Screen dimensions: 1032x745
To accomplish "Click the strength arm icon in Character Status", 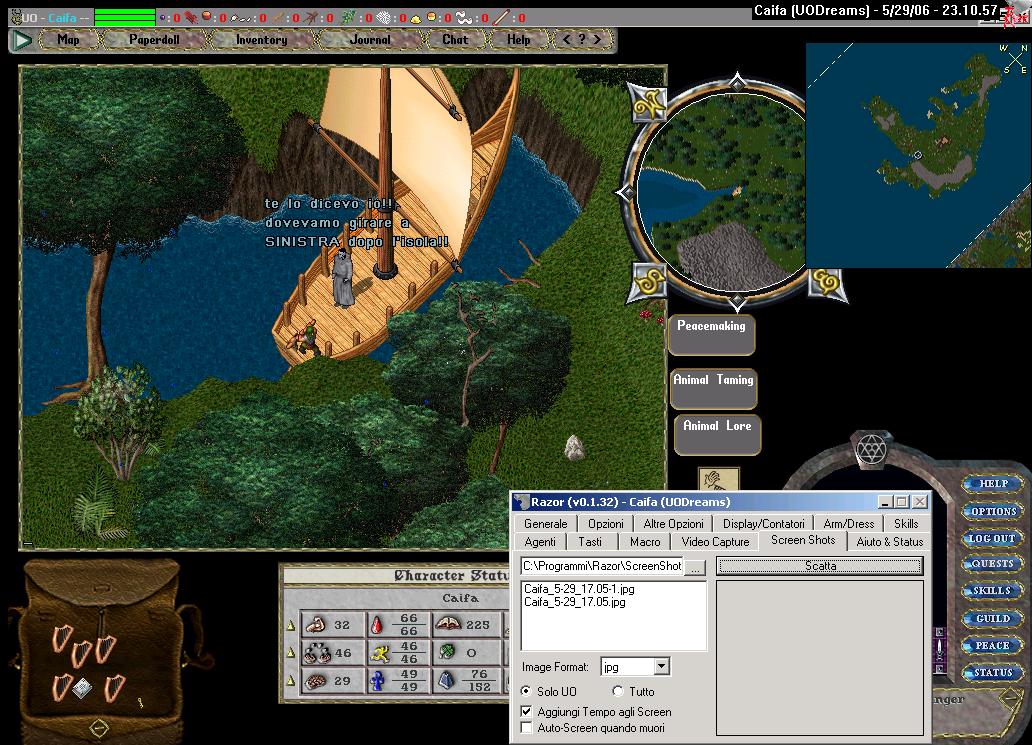I will (x=317, y=624).
